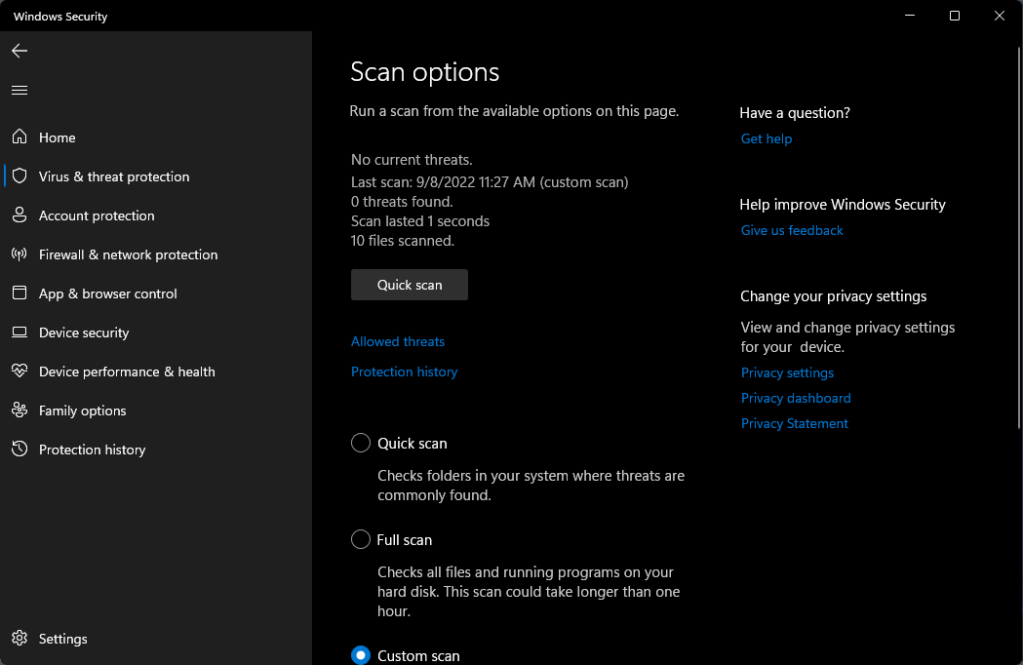1023x665 pixels.
Task: Select the Full scan radio button
Action: [361, 540]
